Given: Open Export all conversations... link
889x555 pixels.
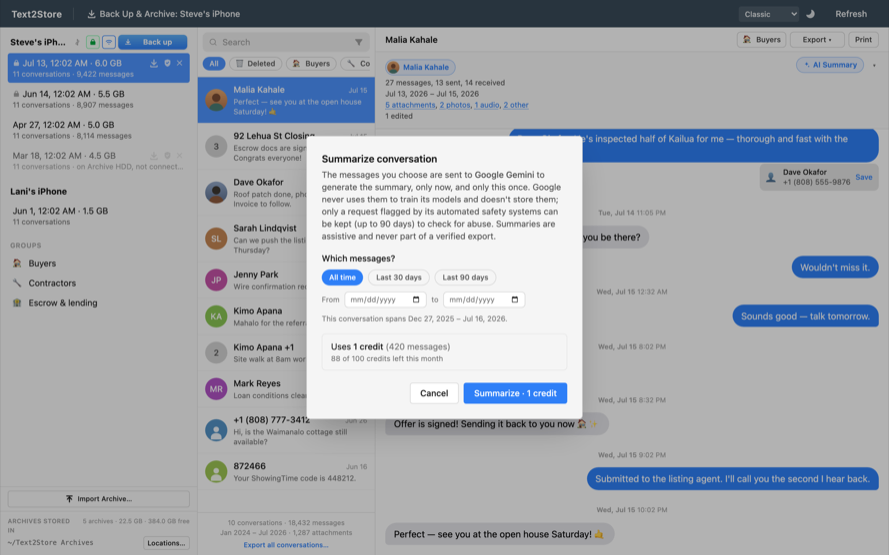Looking at the screenshot, I should coord(286,545).
